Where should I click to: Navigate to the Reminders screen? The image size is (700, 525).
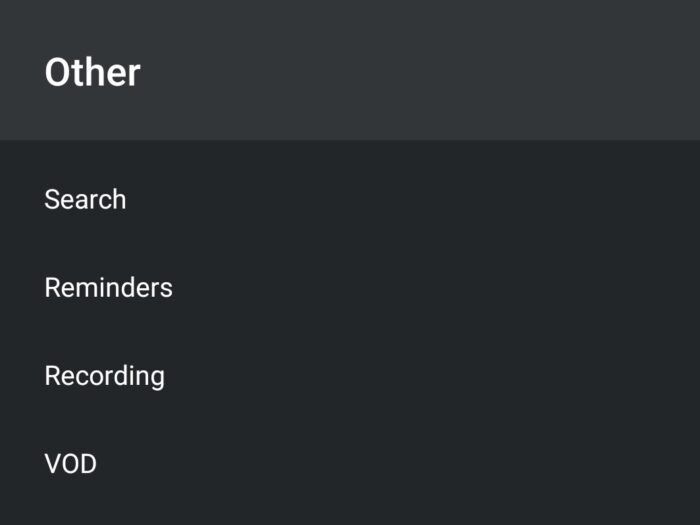(108, 288)
